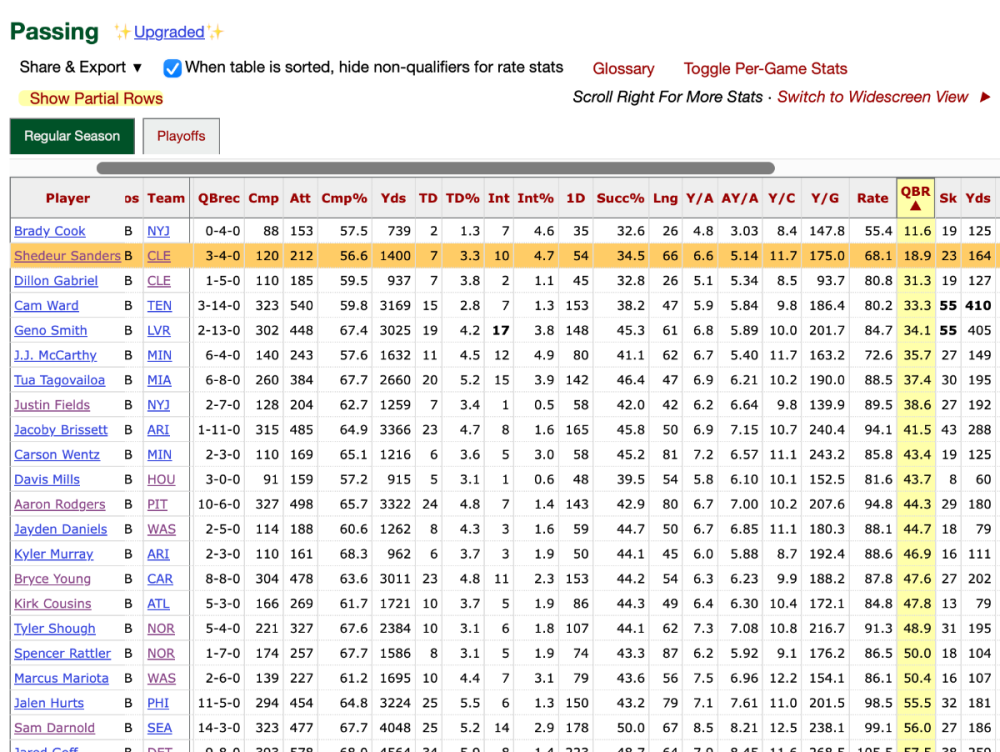Open the Glossary link

623,69
